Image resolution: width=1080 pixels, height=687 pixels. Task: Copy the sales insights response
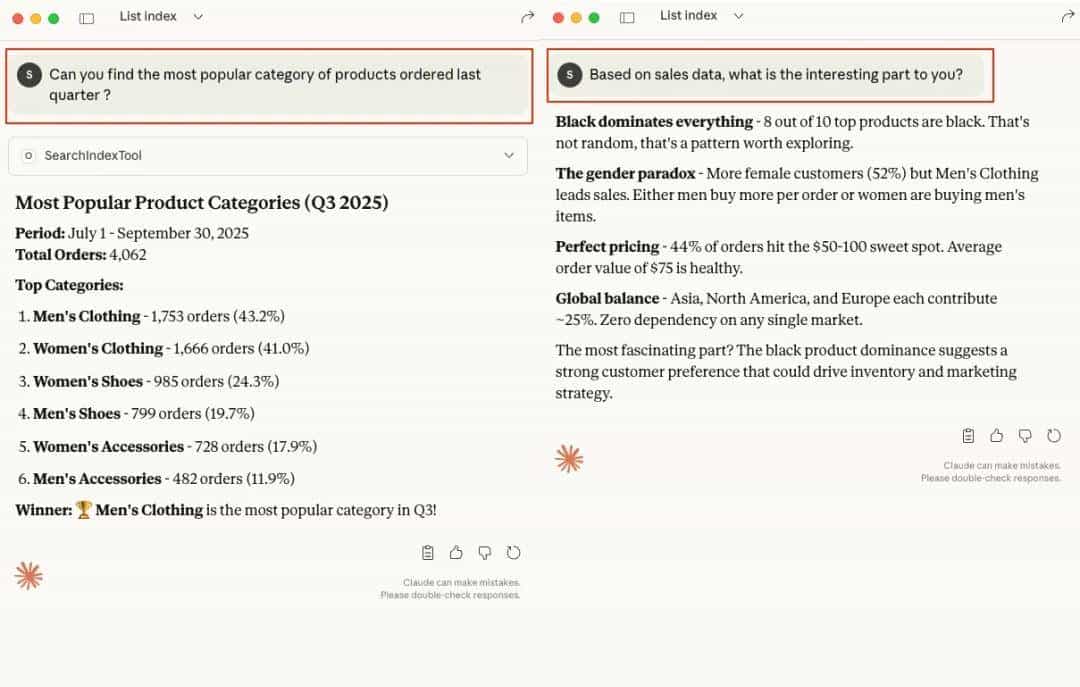pos(968,435)
